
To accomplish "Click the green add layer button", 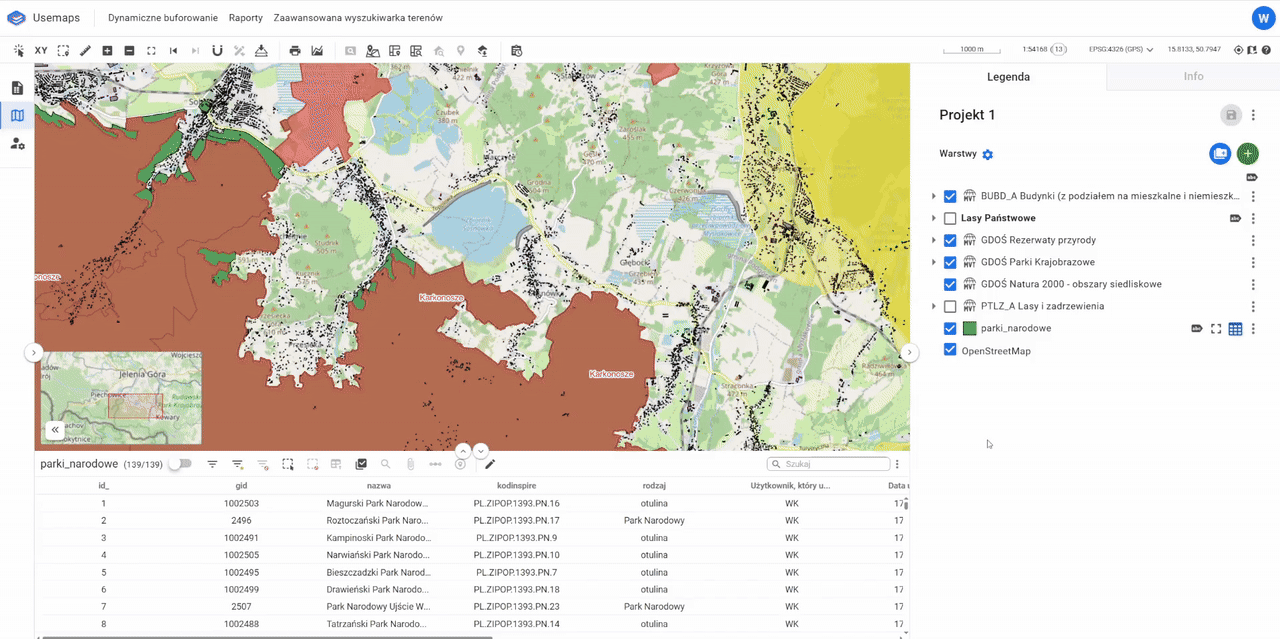I will pyautogui.click(x=1247, y=154).
